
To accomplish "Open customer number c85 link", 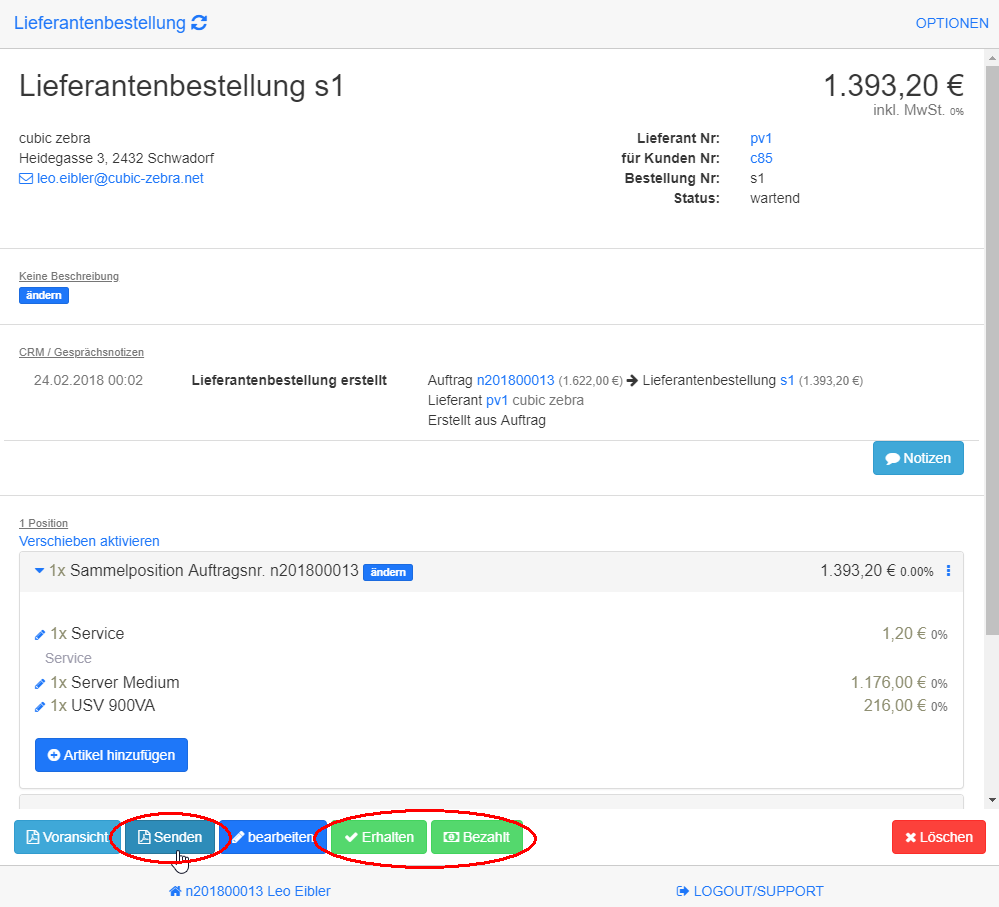I will [761, 158].
